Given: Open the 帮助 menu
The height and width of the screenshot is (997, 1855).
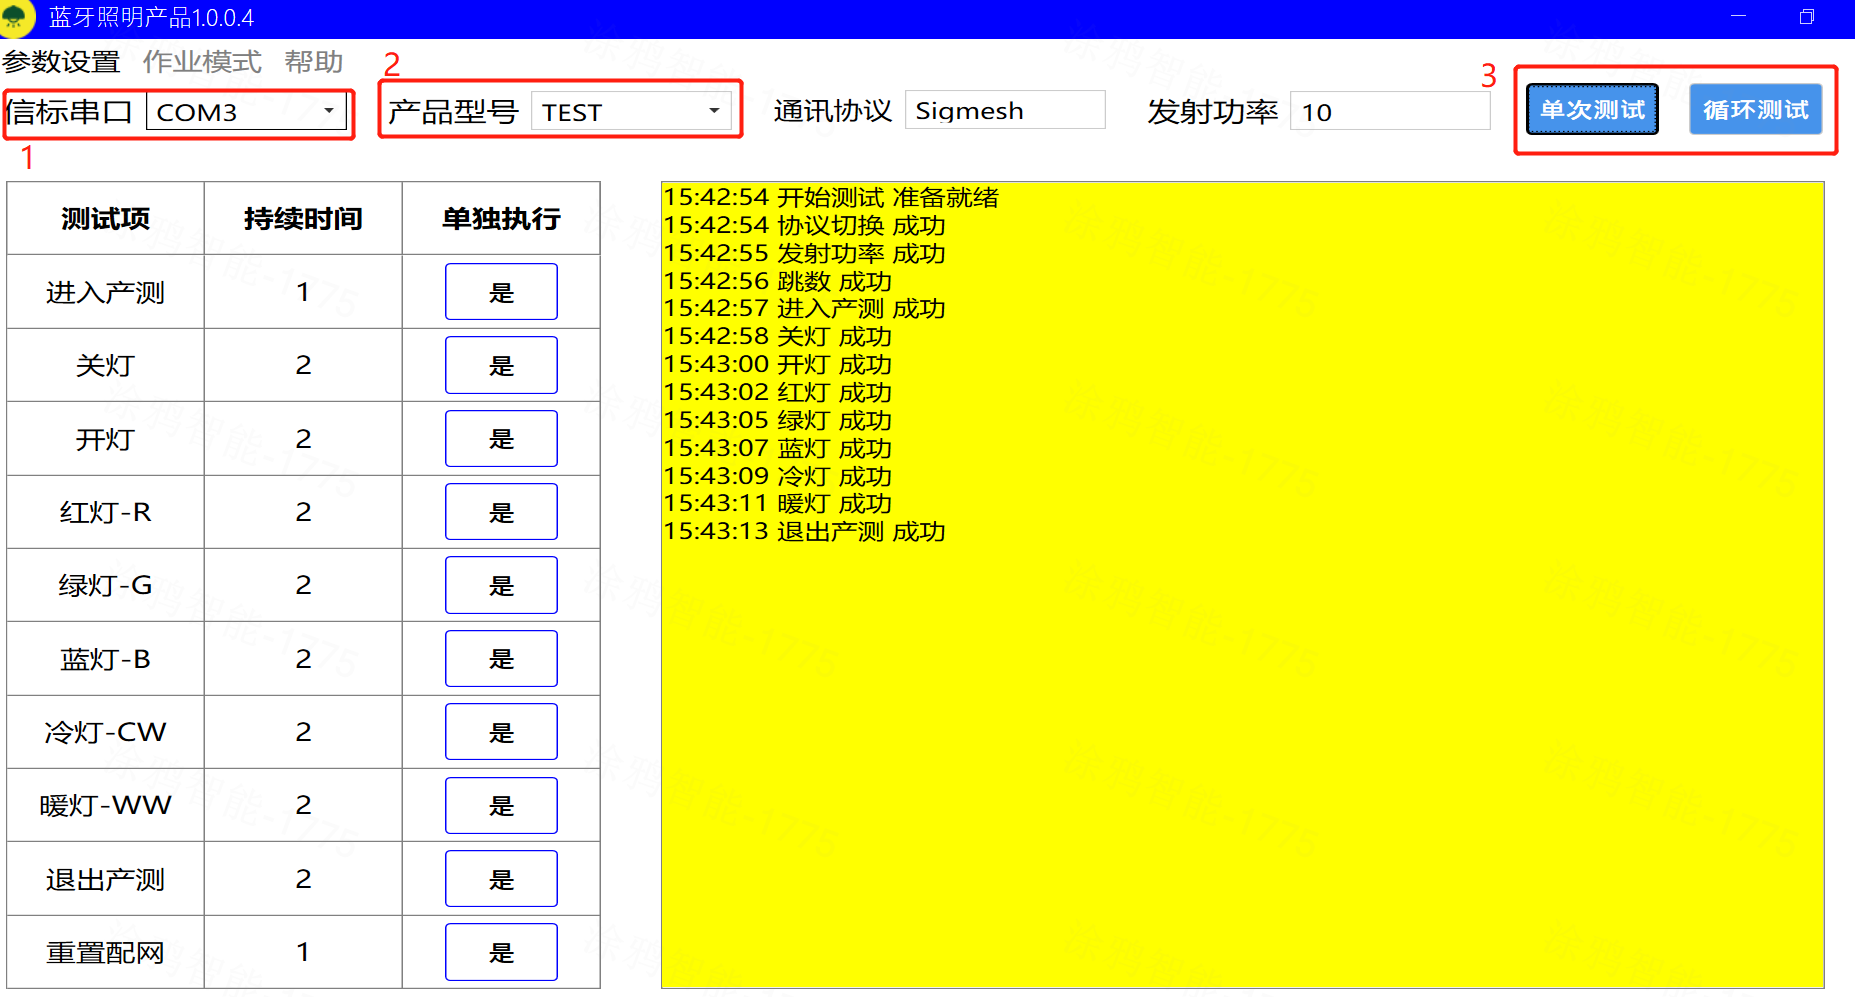Looking at the screenshot, I should coord(314,62).
